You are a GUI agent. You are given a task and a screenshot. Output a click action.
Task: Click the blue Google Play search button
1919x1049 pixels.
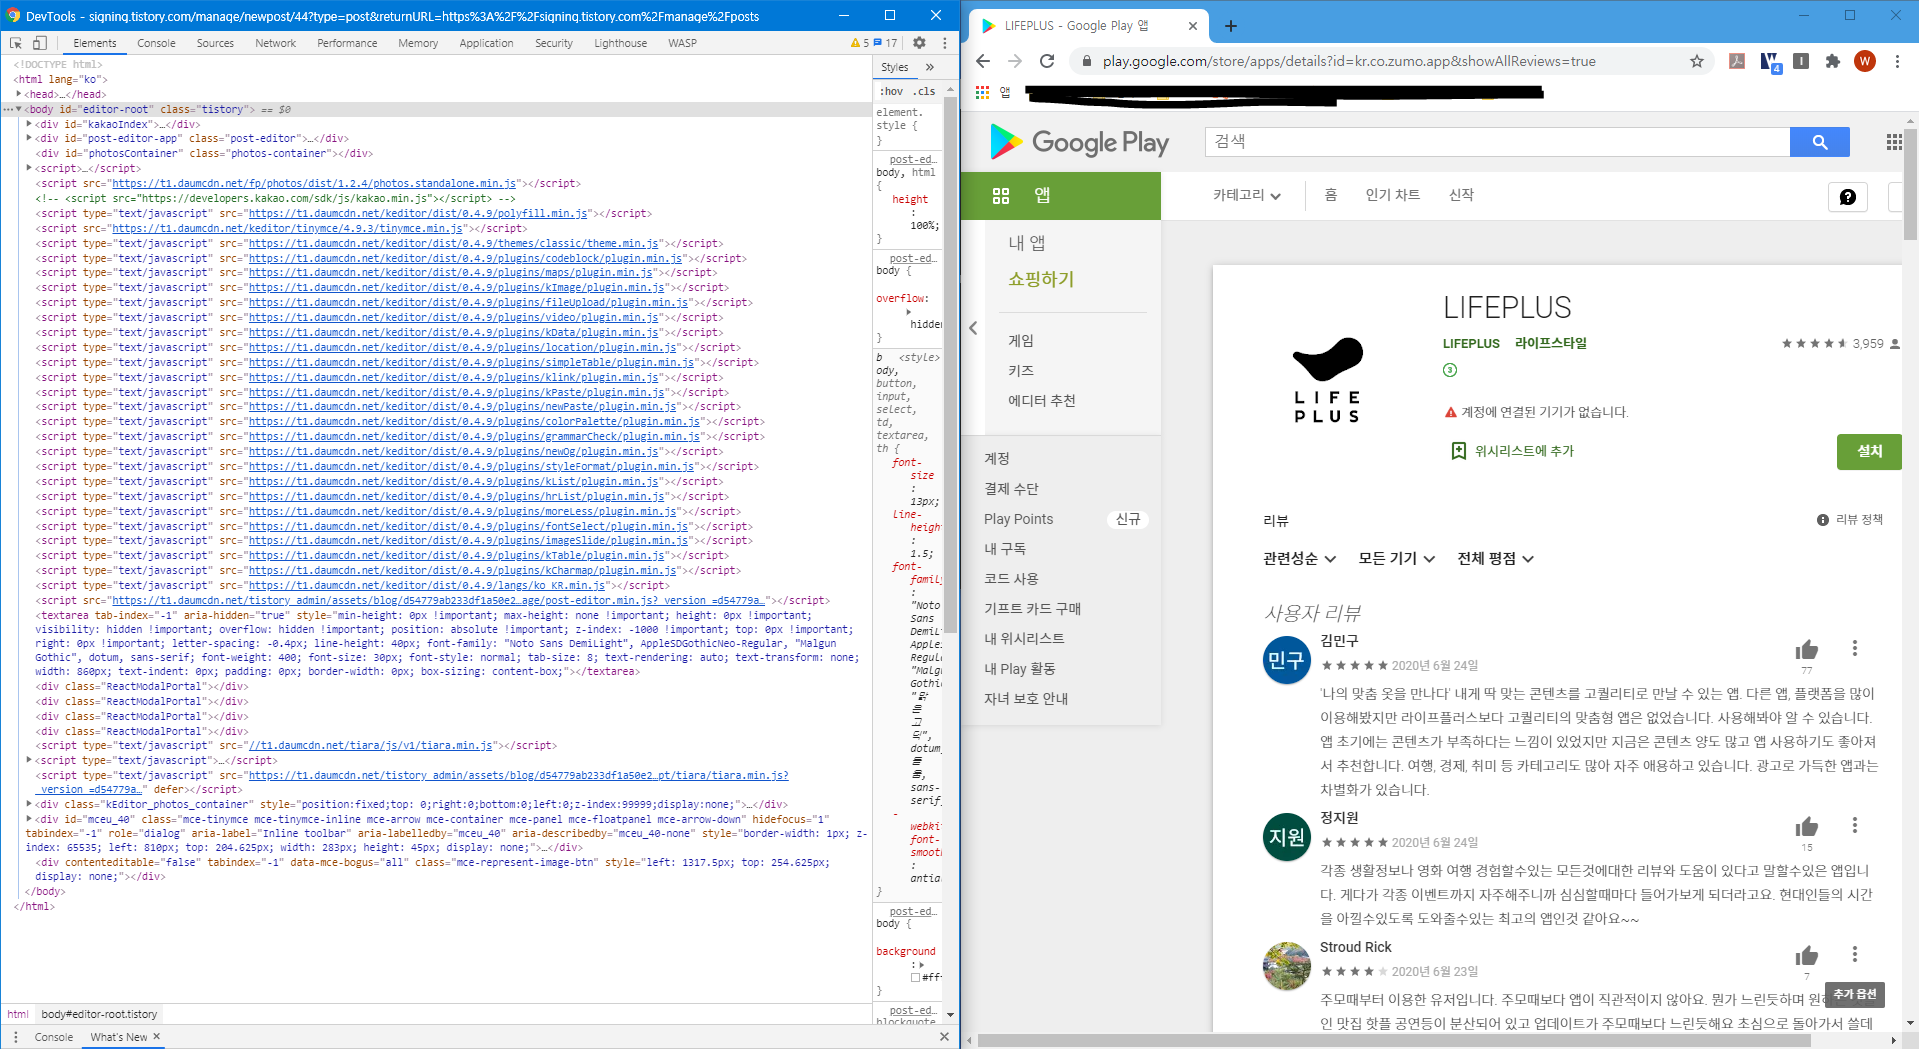pos(1820,142)
